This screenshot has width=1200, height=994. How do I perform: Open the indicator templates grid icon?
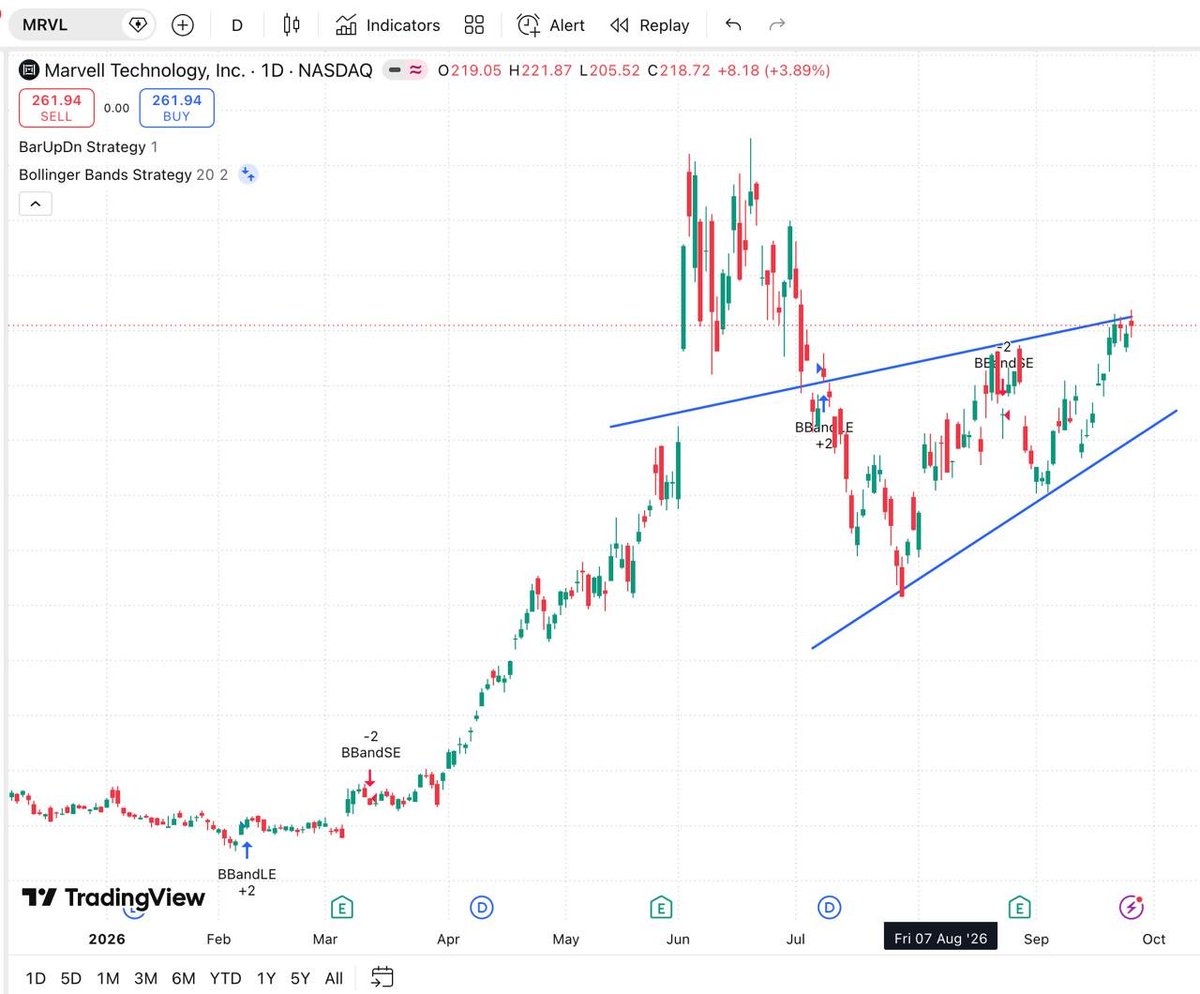click(x=474, y=25)
